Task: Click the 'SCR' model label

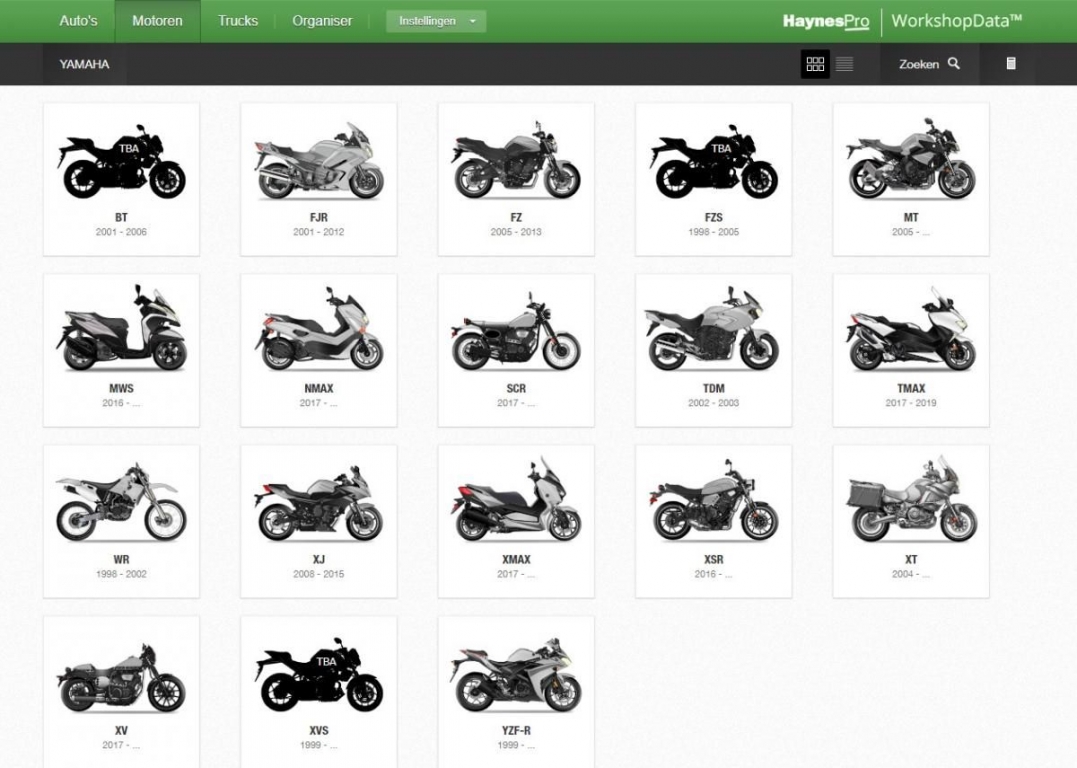Action: [x=516, y=388]
